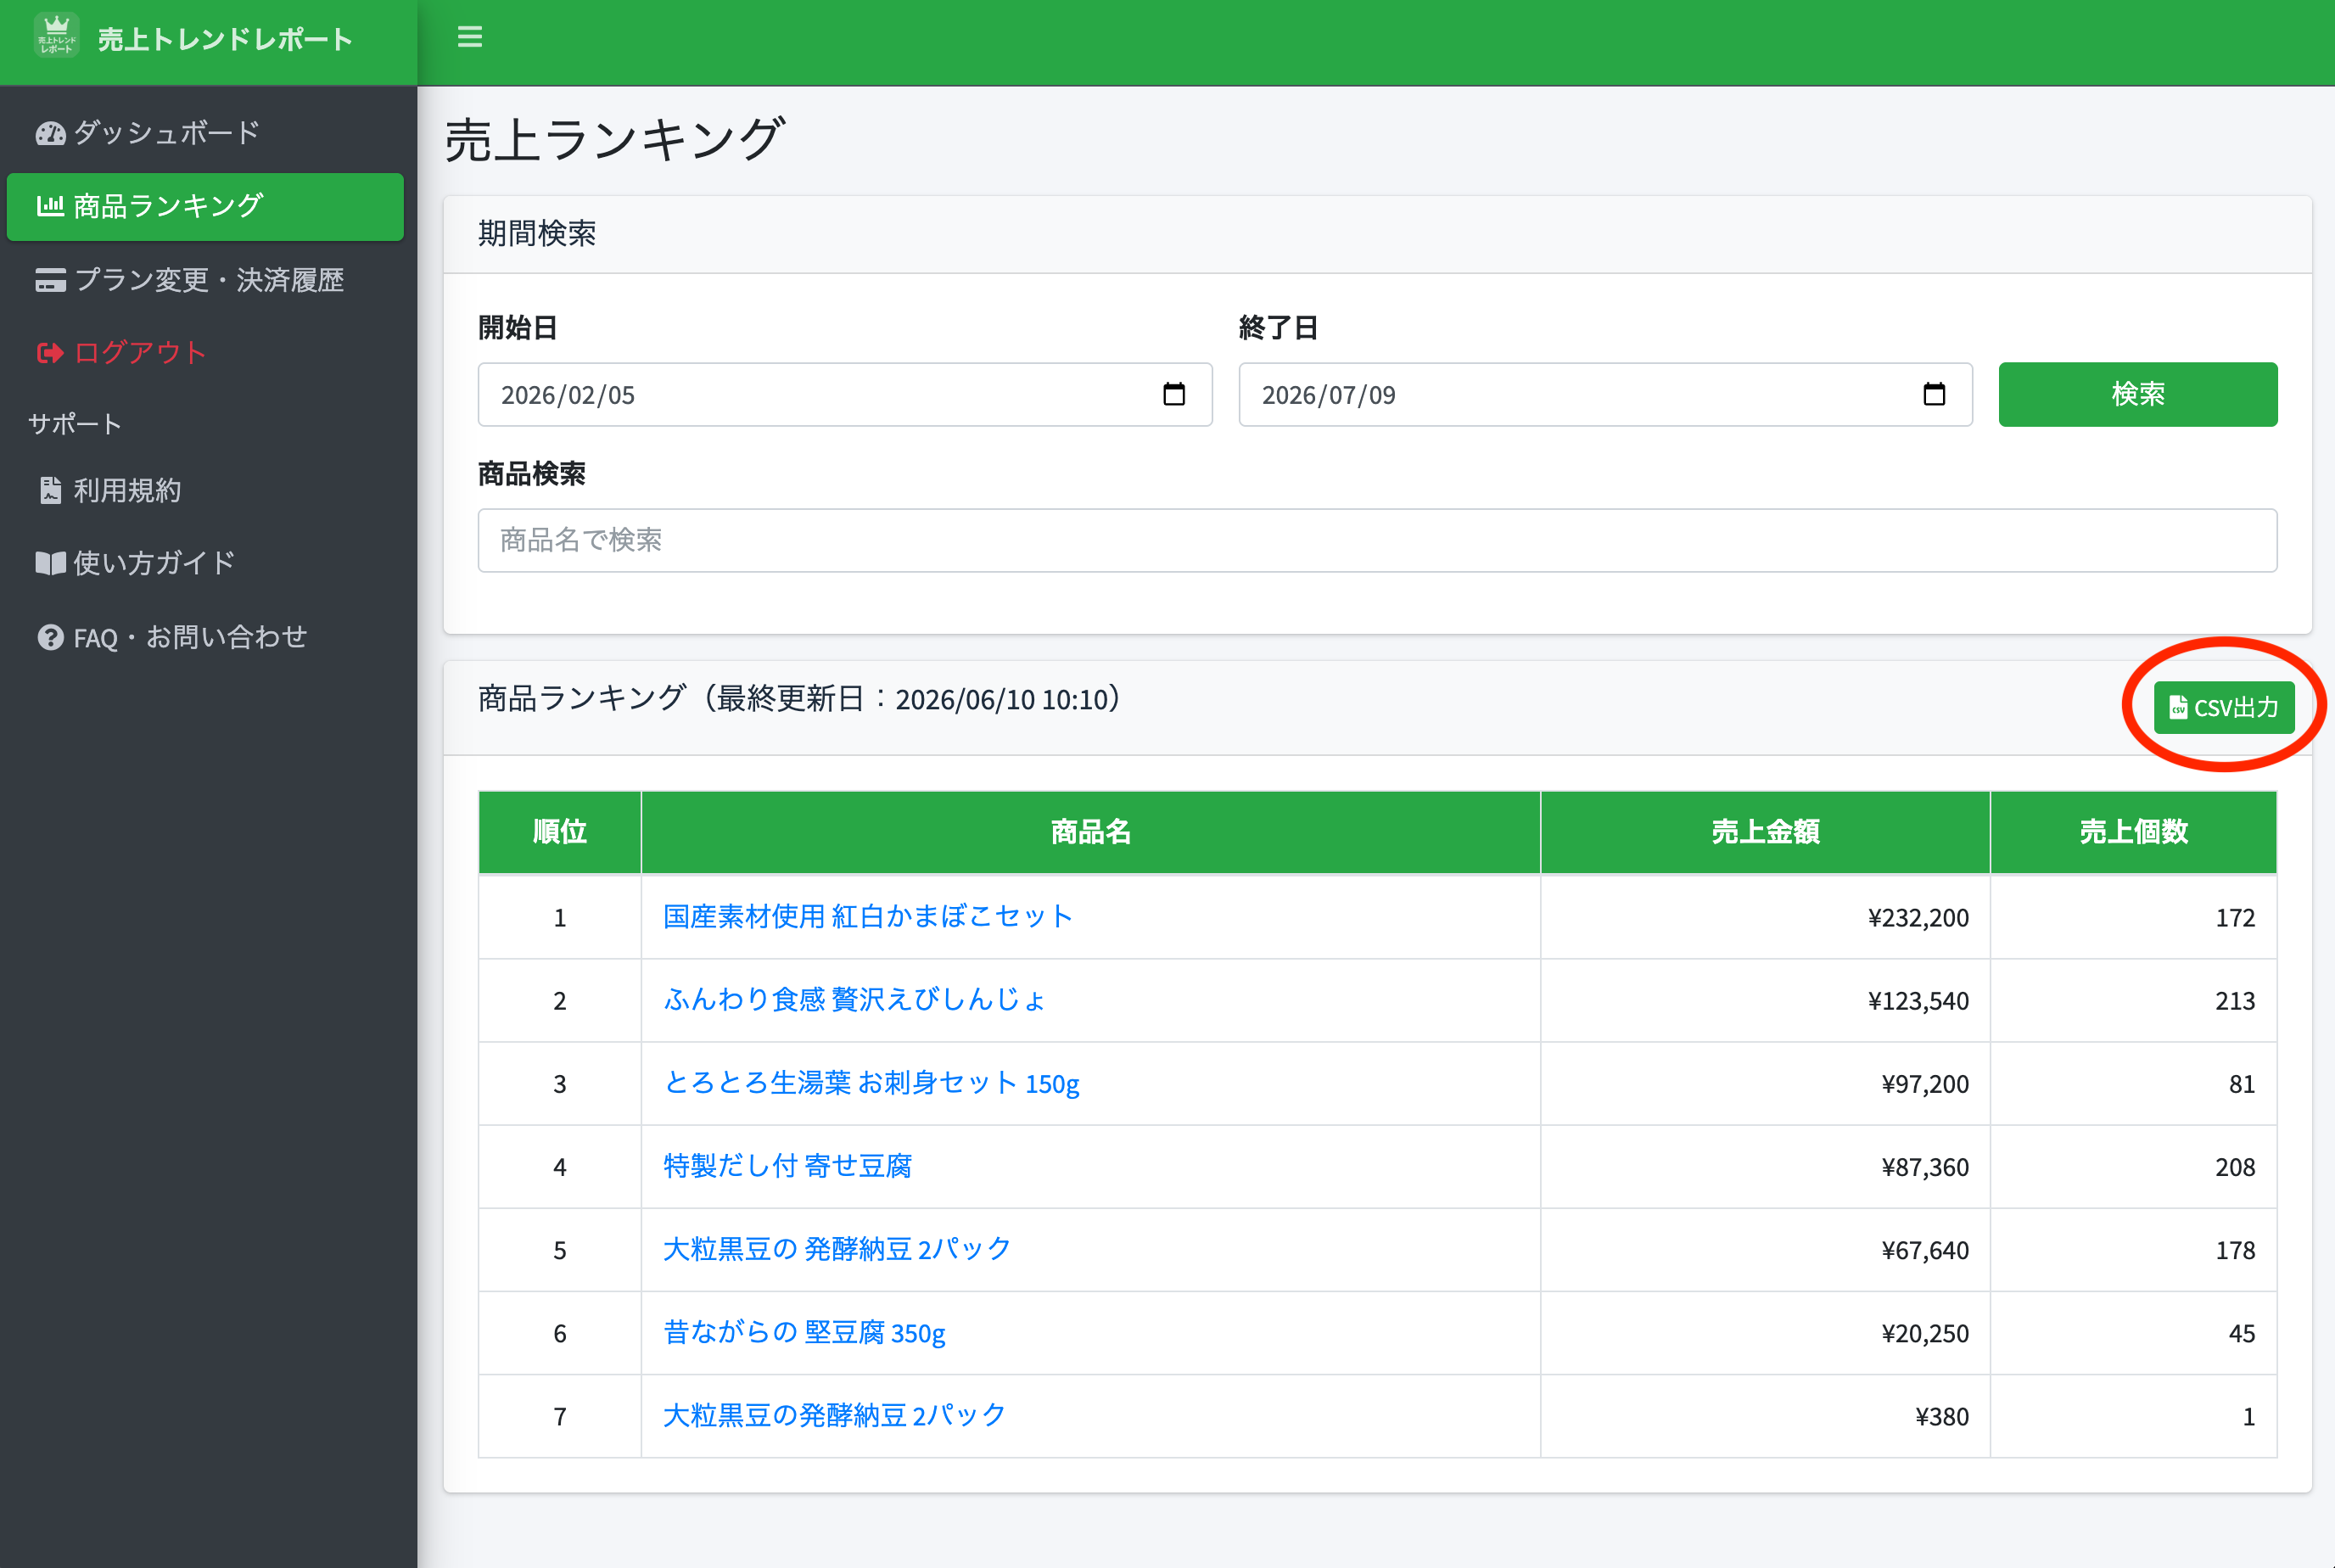Open 特製だし付 寄せ豆腐 product link
The height and width of the screenshot is (1568, 2335).
[x=787, y=1166]
